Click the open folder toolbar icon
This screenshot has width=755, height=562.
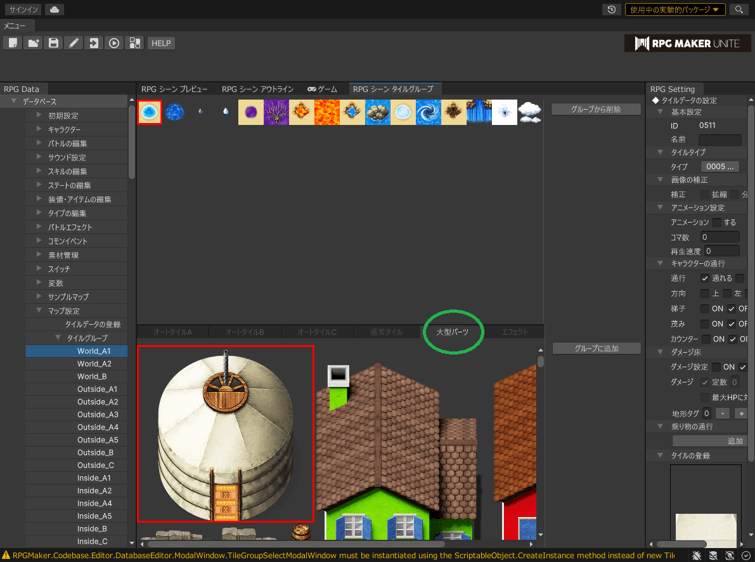pos(33,43)
